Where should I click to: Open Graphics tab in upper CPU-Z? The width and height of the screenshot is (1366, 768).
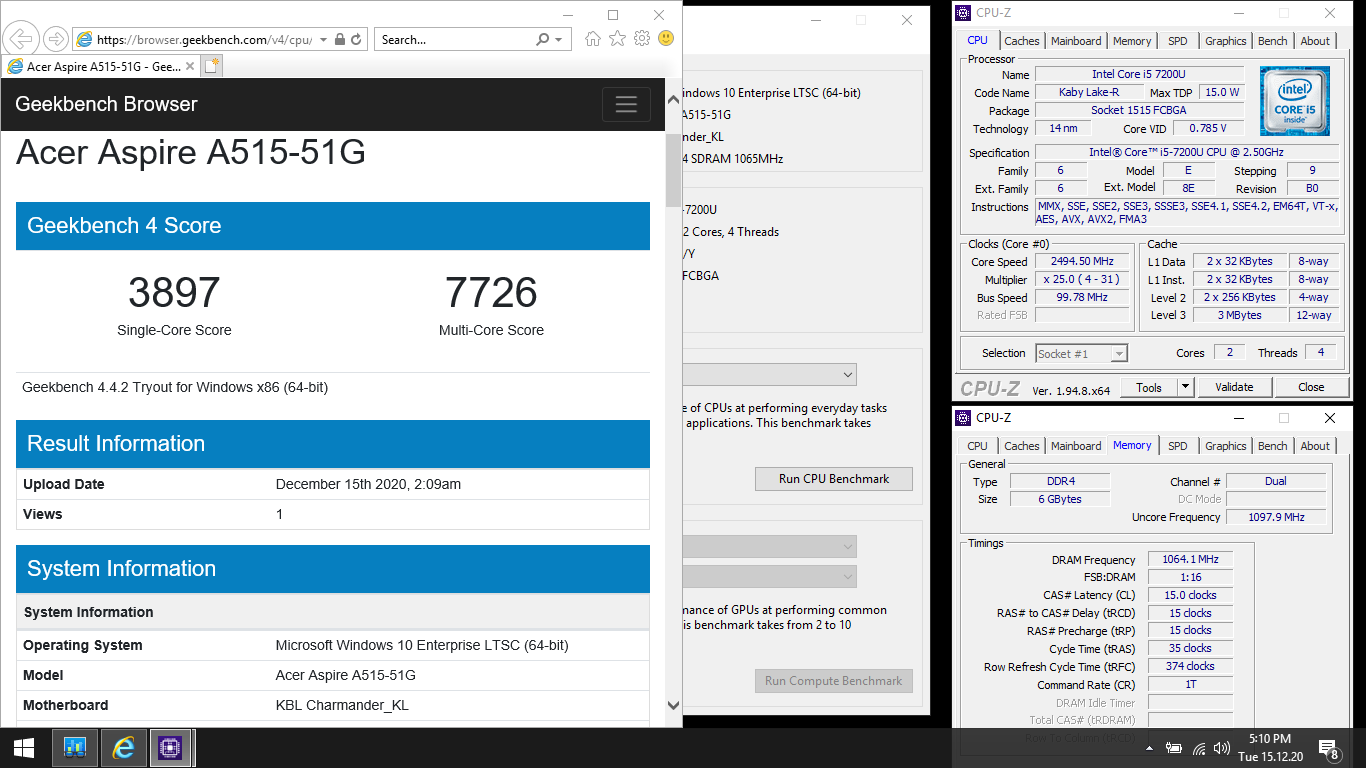click(1225, 41)
